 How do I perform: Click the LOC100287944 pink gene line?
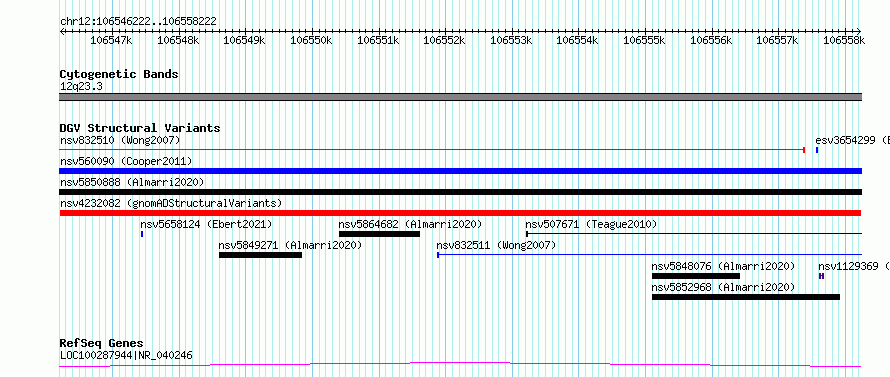click(x=460, y=365)
